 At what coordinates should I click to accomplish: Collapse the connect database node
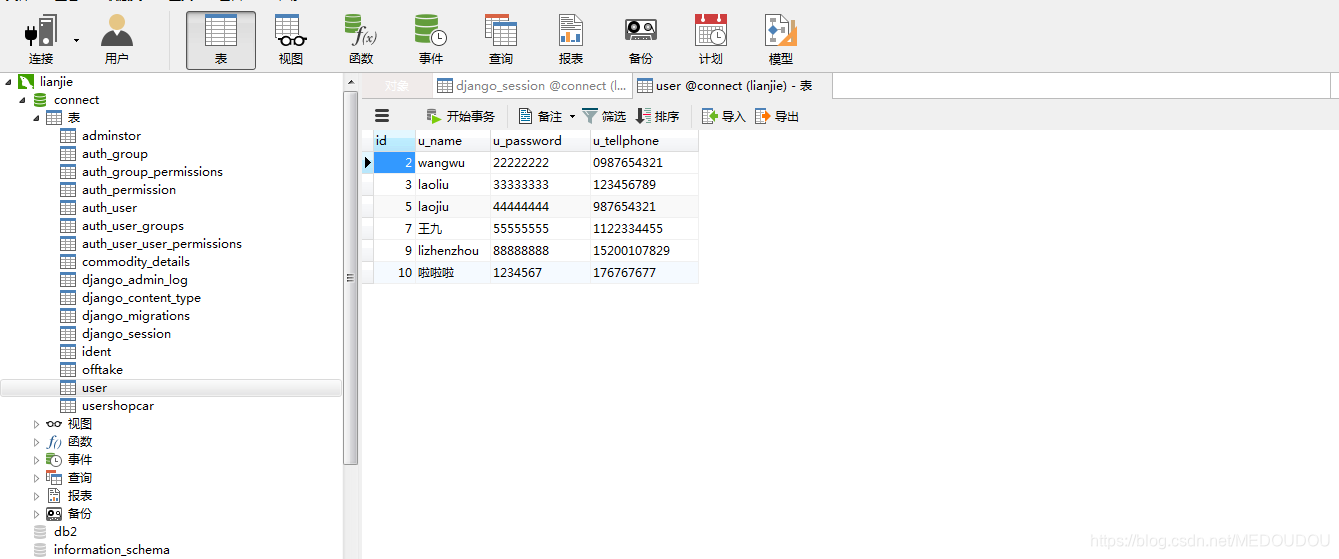pos(22,100)
